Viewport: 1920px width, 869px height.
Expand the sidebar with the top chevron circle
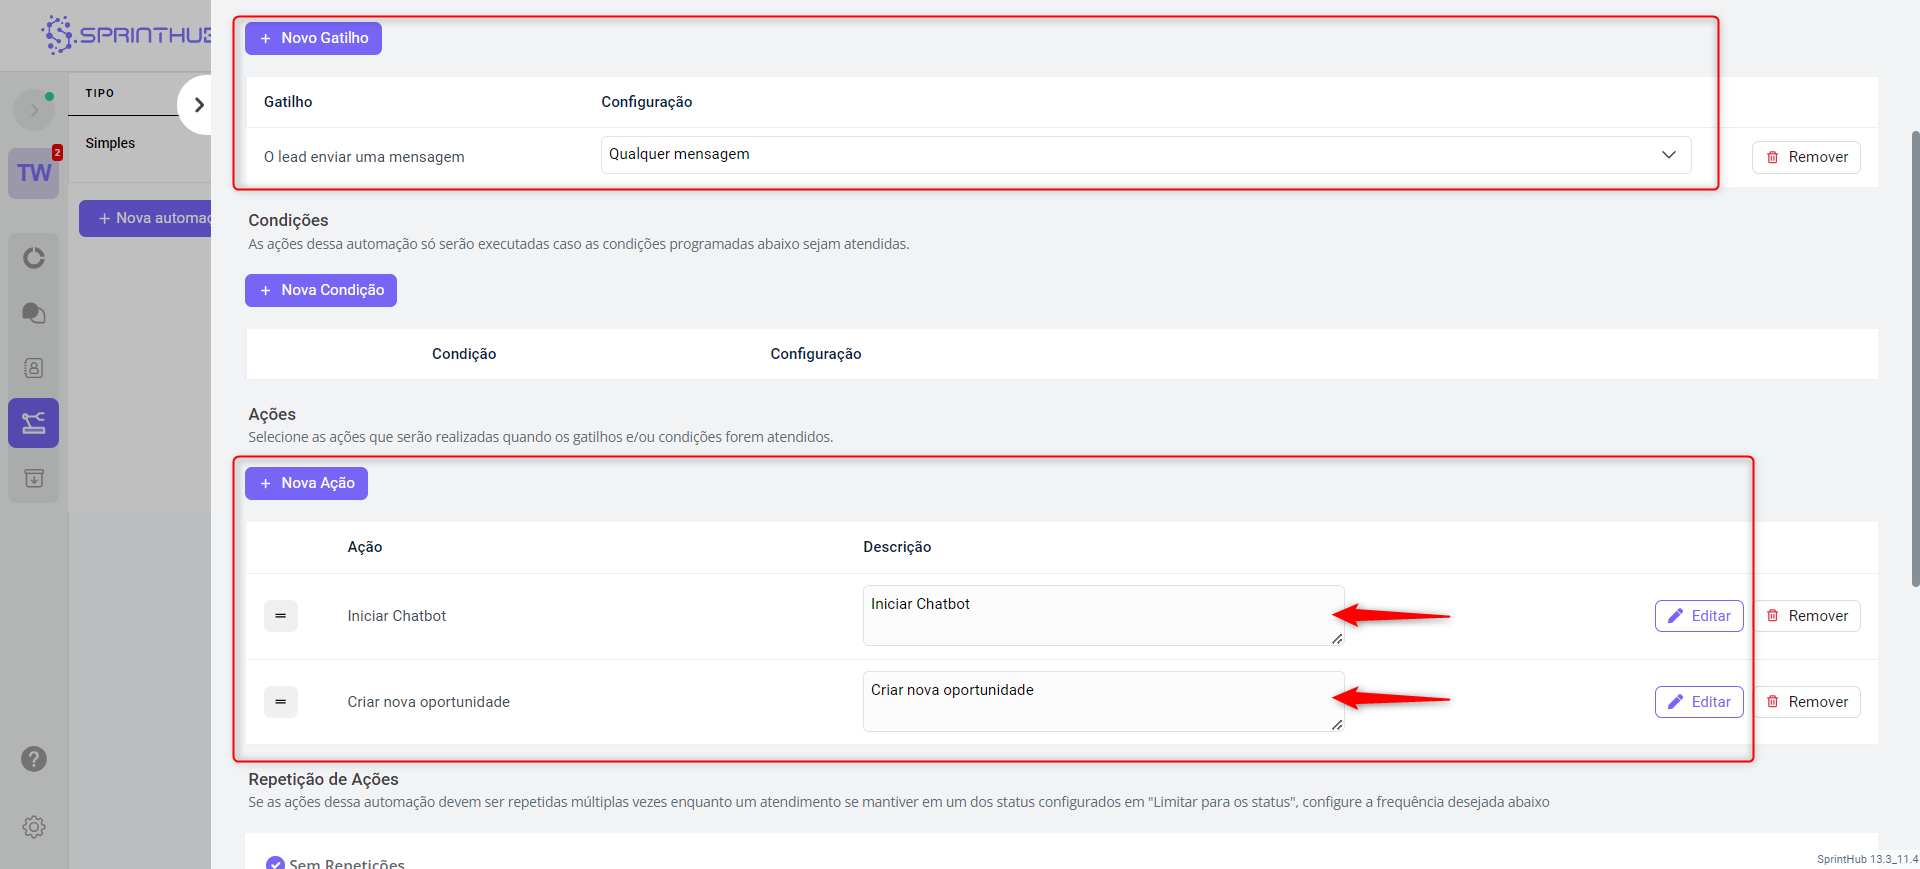point(34,110)
